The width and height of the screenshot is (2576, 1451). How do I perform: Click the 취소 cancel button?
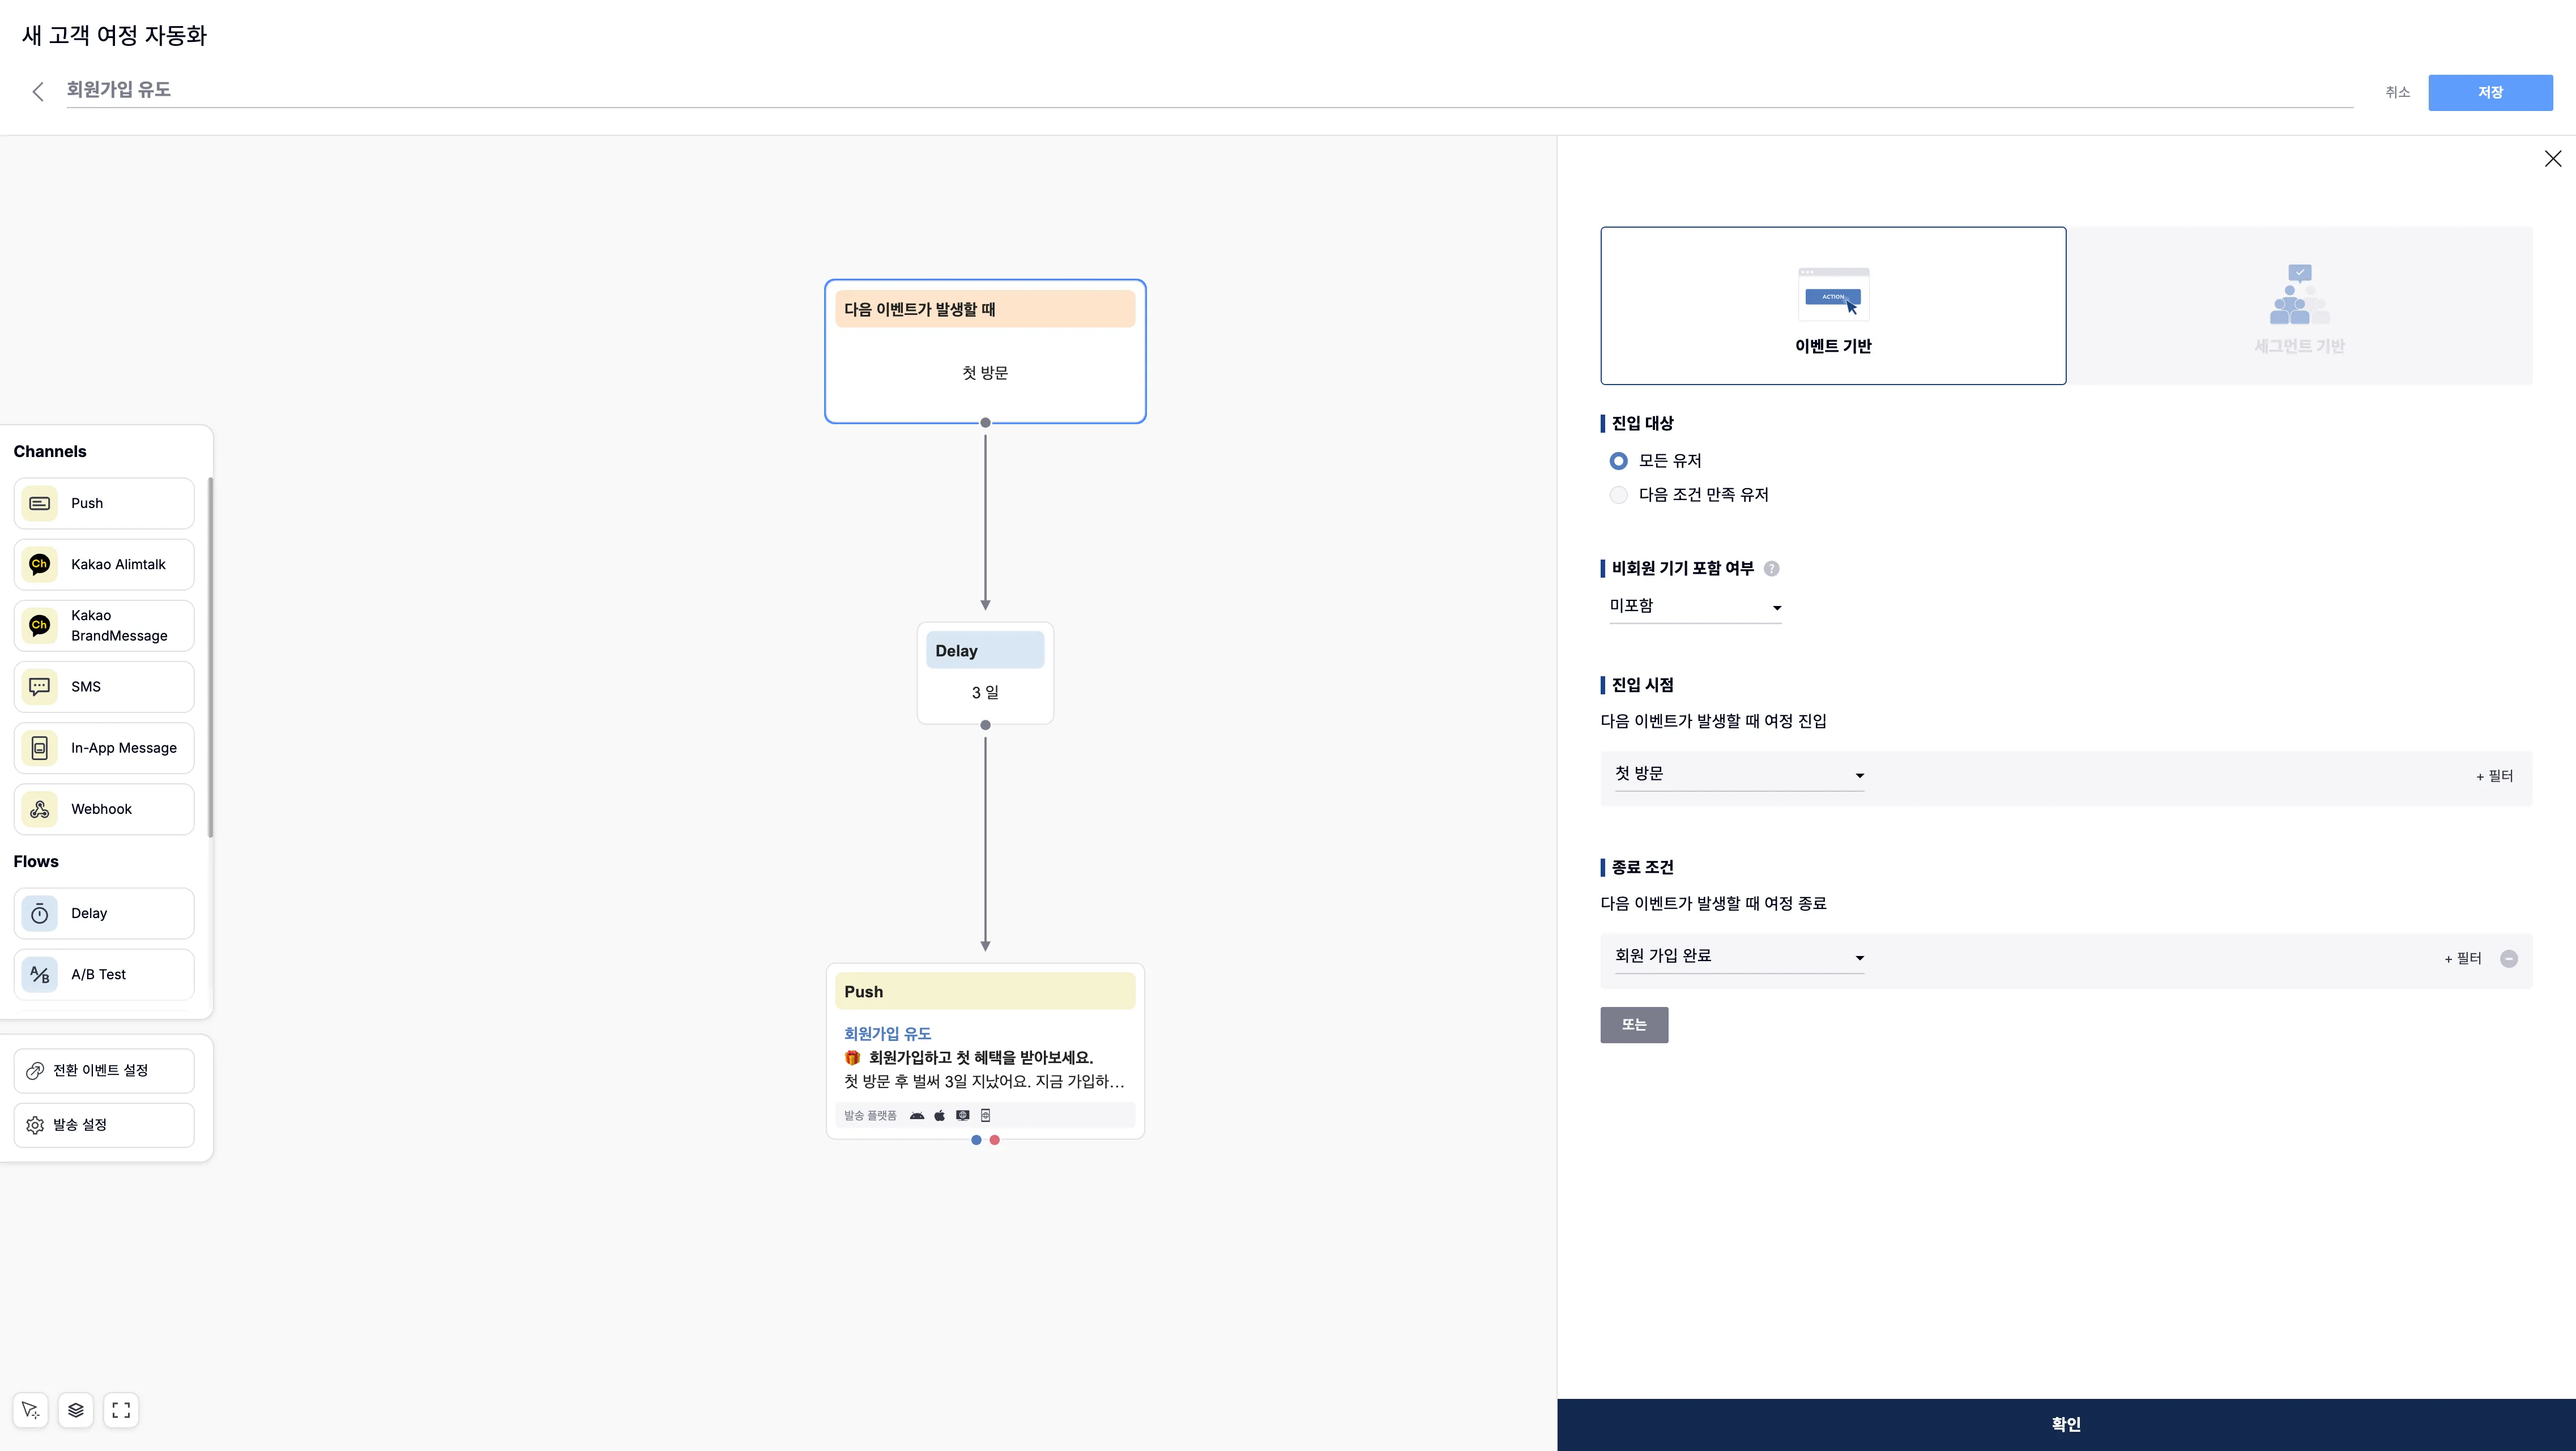click(2397, 92)
